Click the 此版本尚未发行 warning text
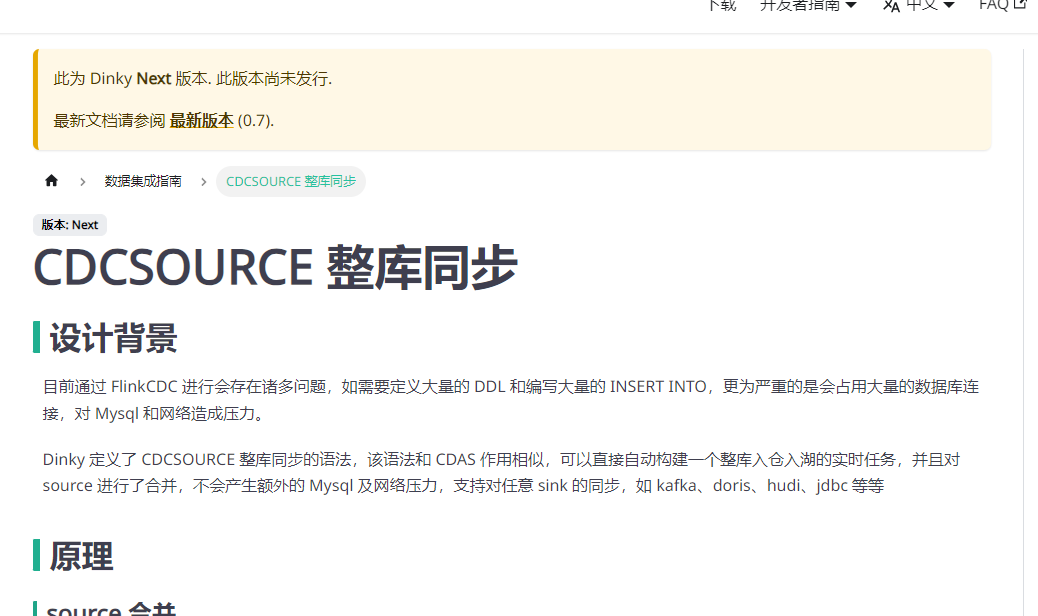Viewport: 1038px width, 616px height. [274, 79]
